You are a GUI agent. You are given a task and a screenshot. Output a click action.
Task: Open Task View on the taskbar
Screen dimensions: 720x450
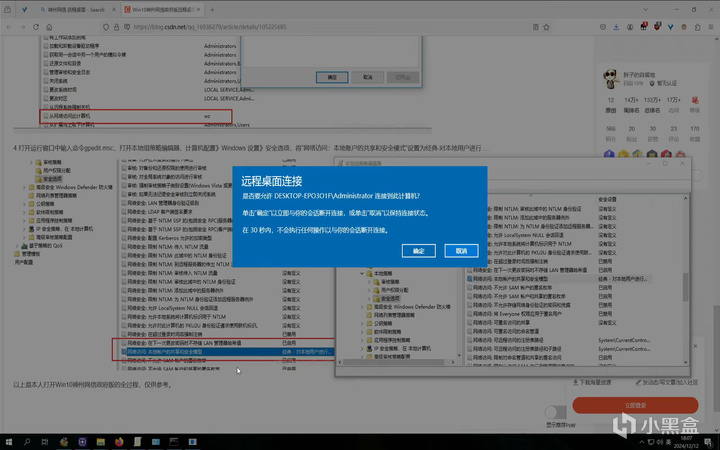pyautogui.click(x=45, y=442)
